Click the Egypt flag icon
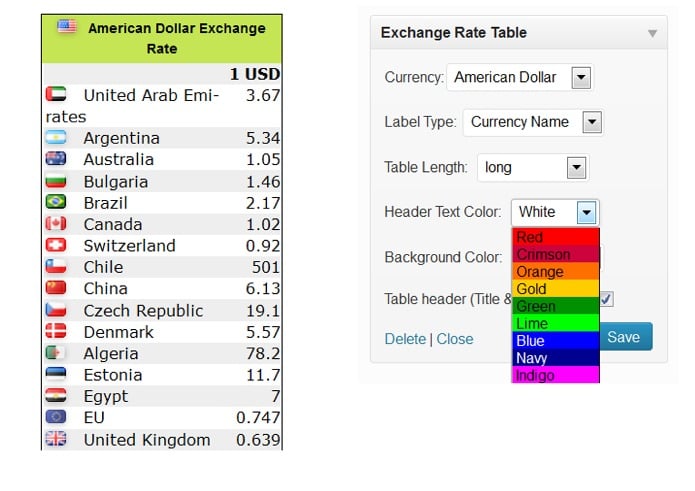The image size is (695, 491). (56, 395)
